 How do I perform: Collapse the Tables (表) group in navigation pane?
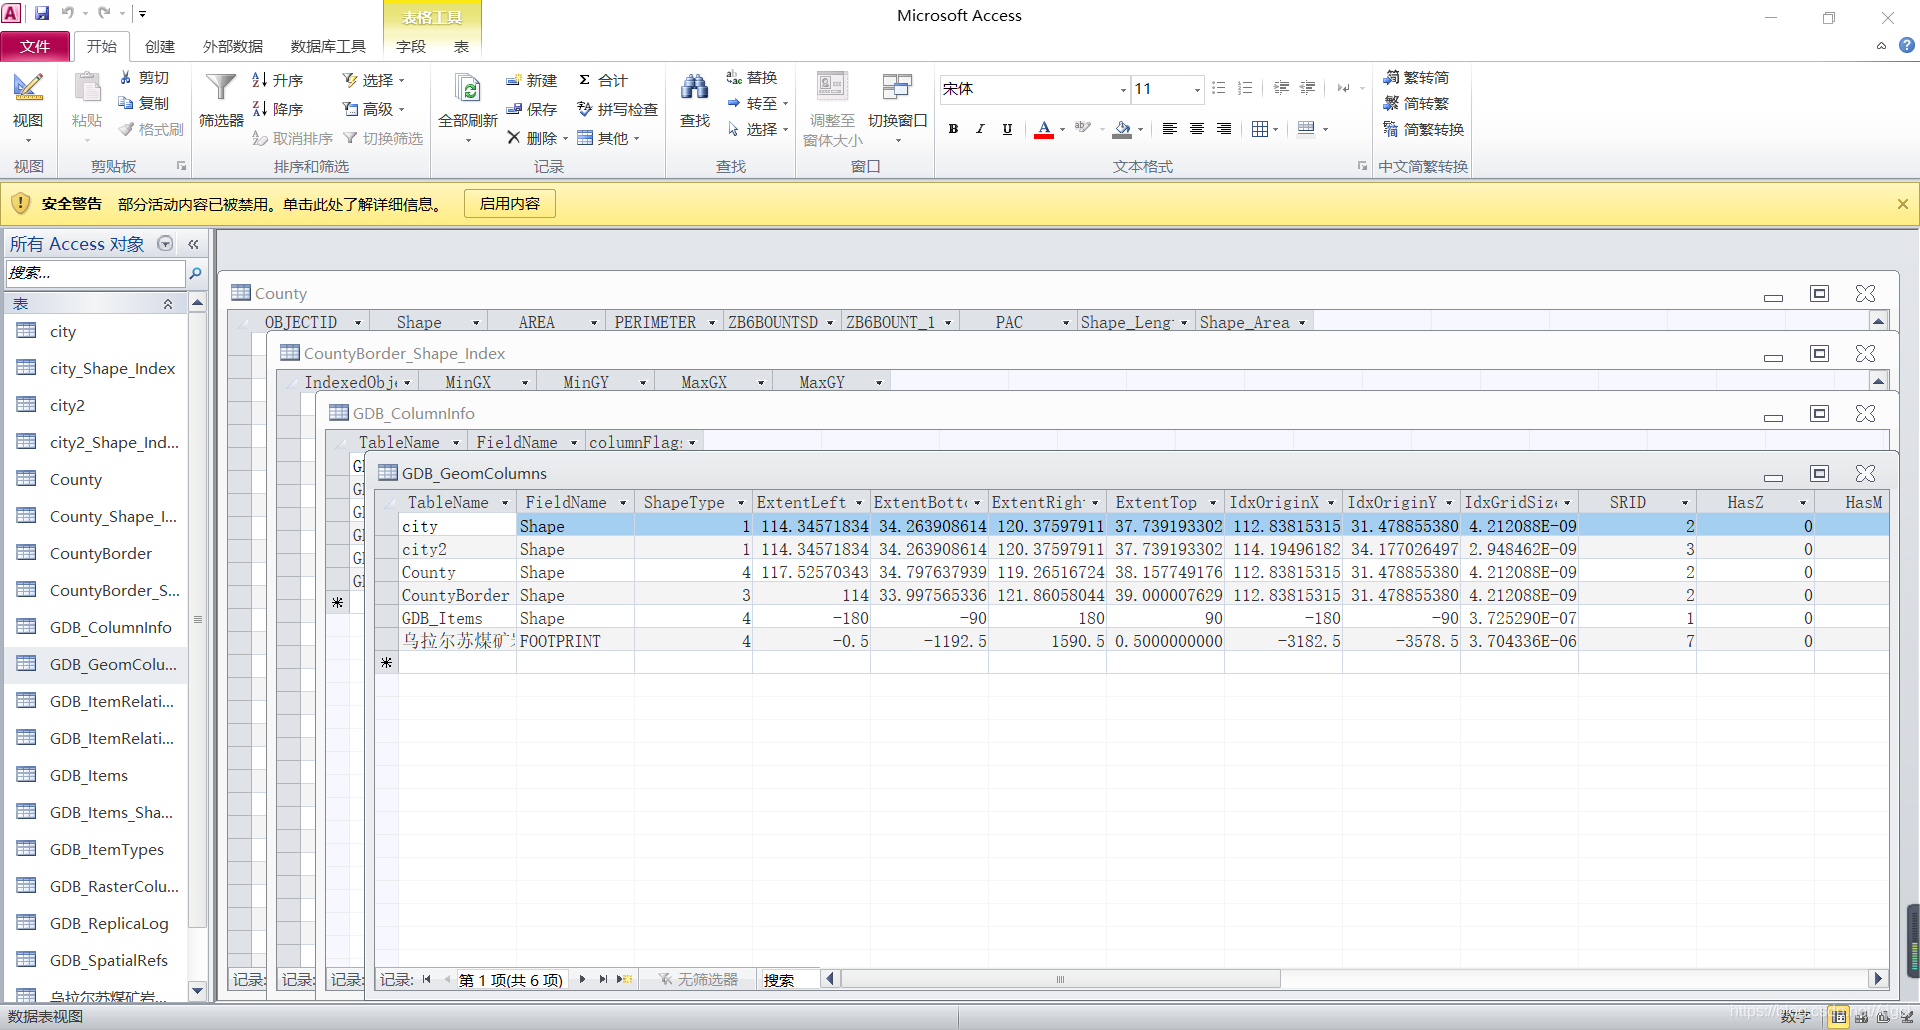[x=168, y=304]
